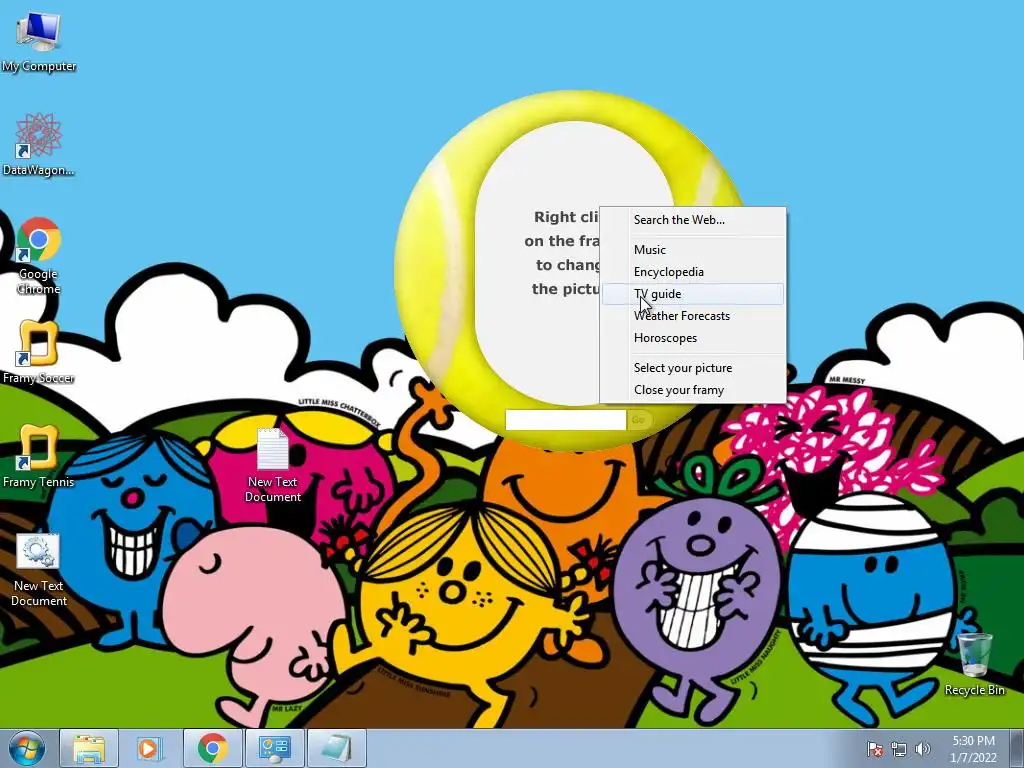
Task: Select the Framy Tennis desktop shortcut
Action: (39, 456)
